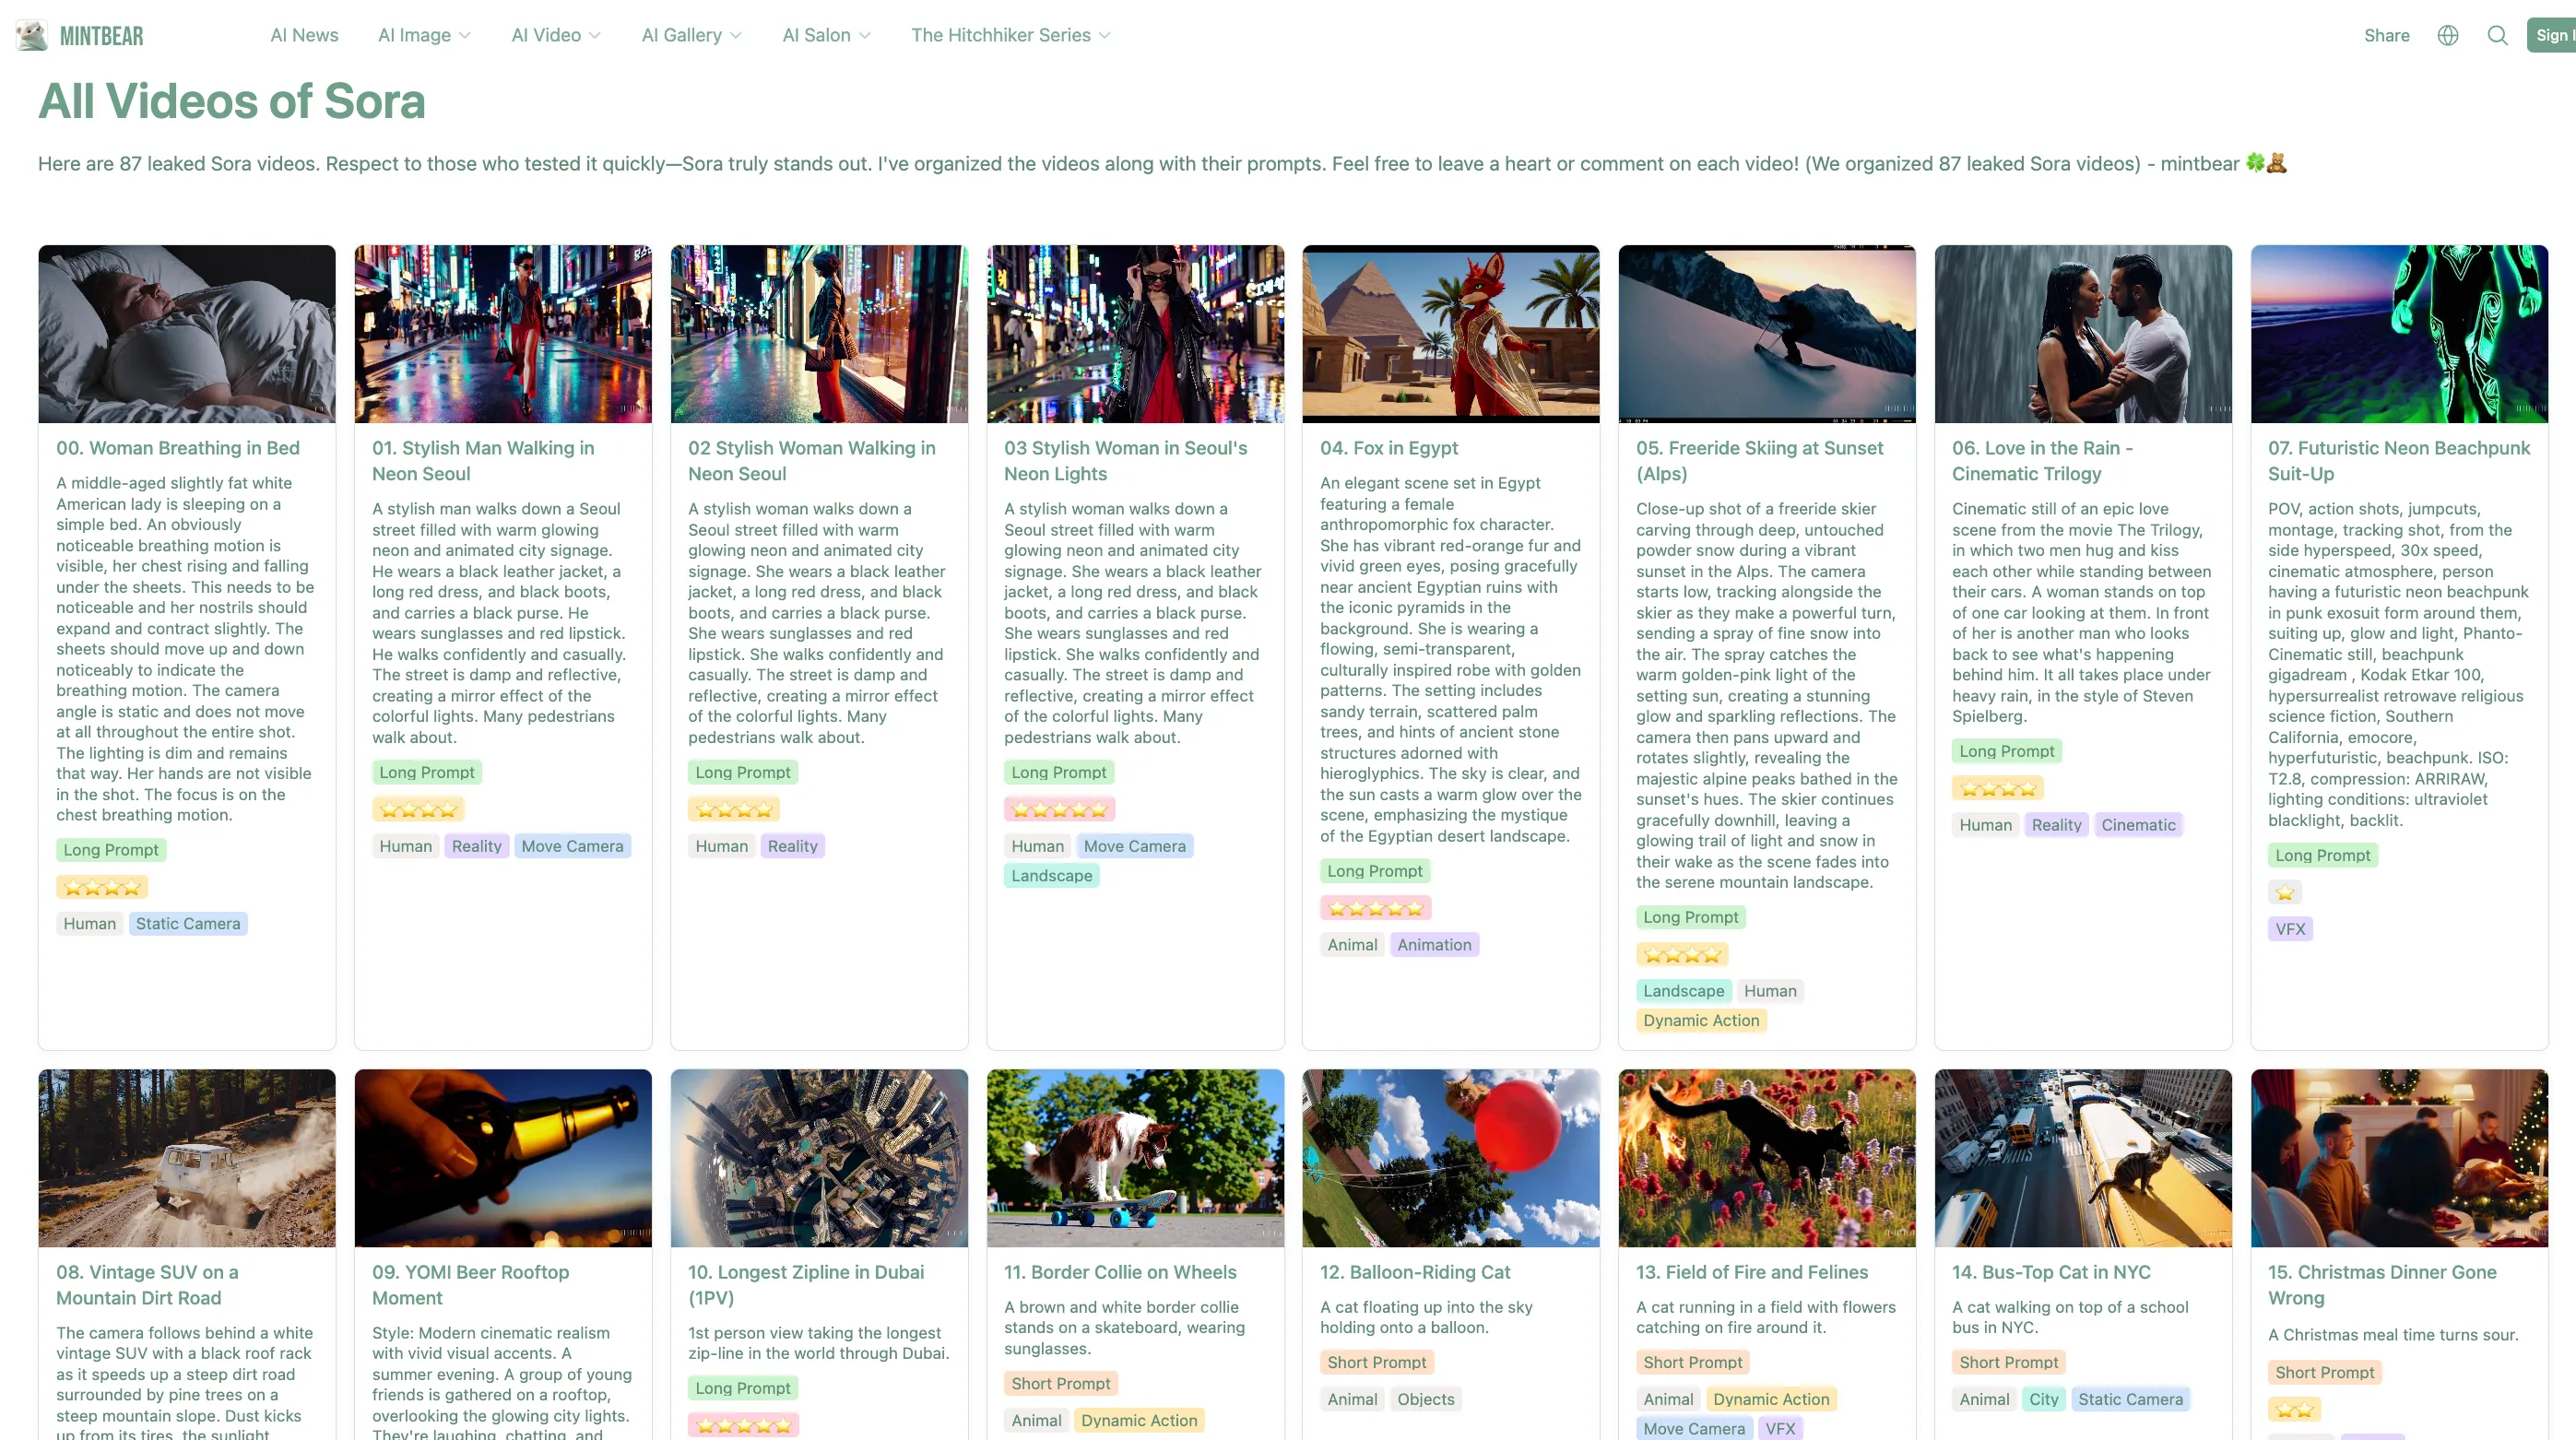This screenshot has height=1440, width=2576.
Task: Click the Mintbear bear logo icon
Action: point(32,35)
